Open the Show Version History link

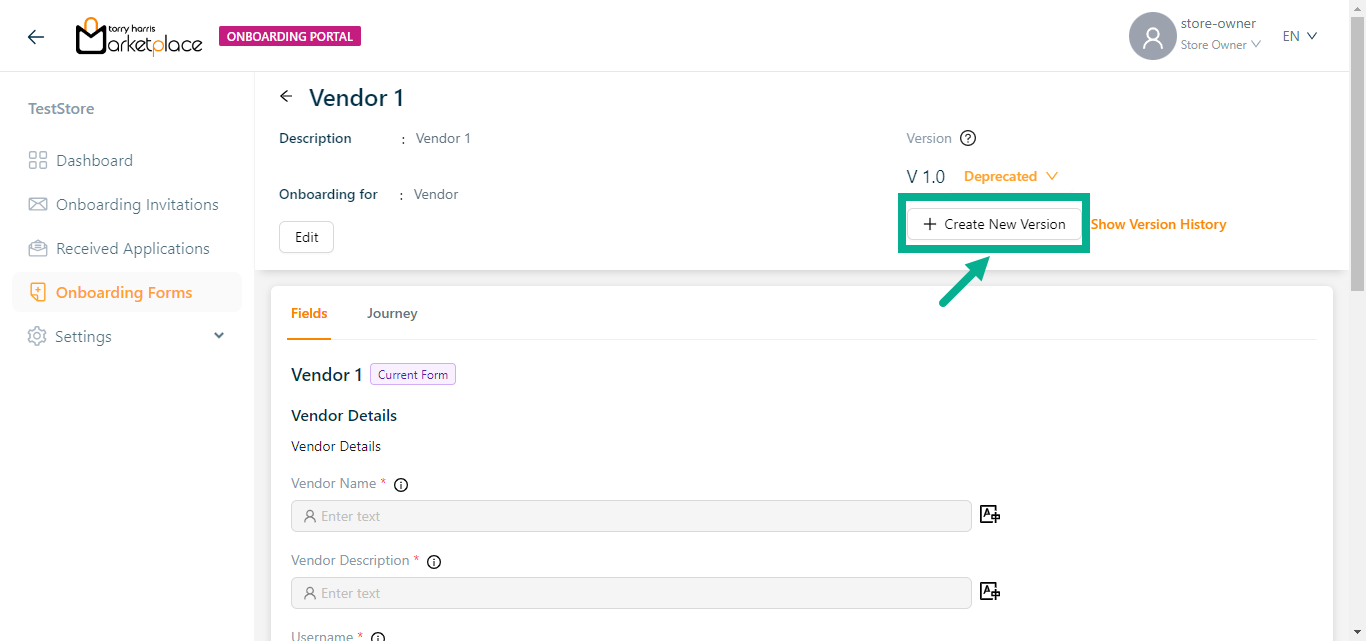[1158, 225]
